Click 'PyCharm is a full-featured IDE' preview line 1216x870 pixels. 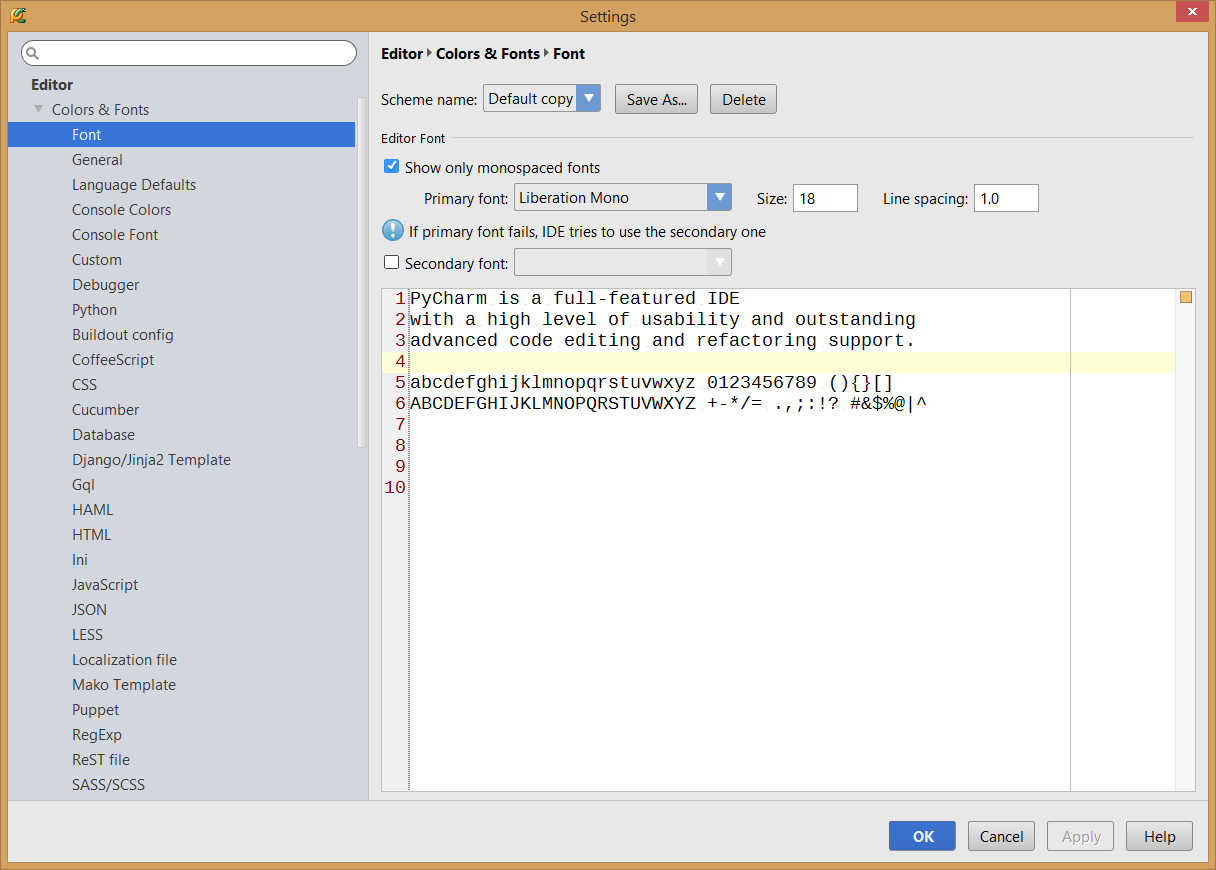tap(575, 298)
